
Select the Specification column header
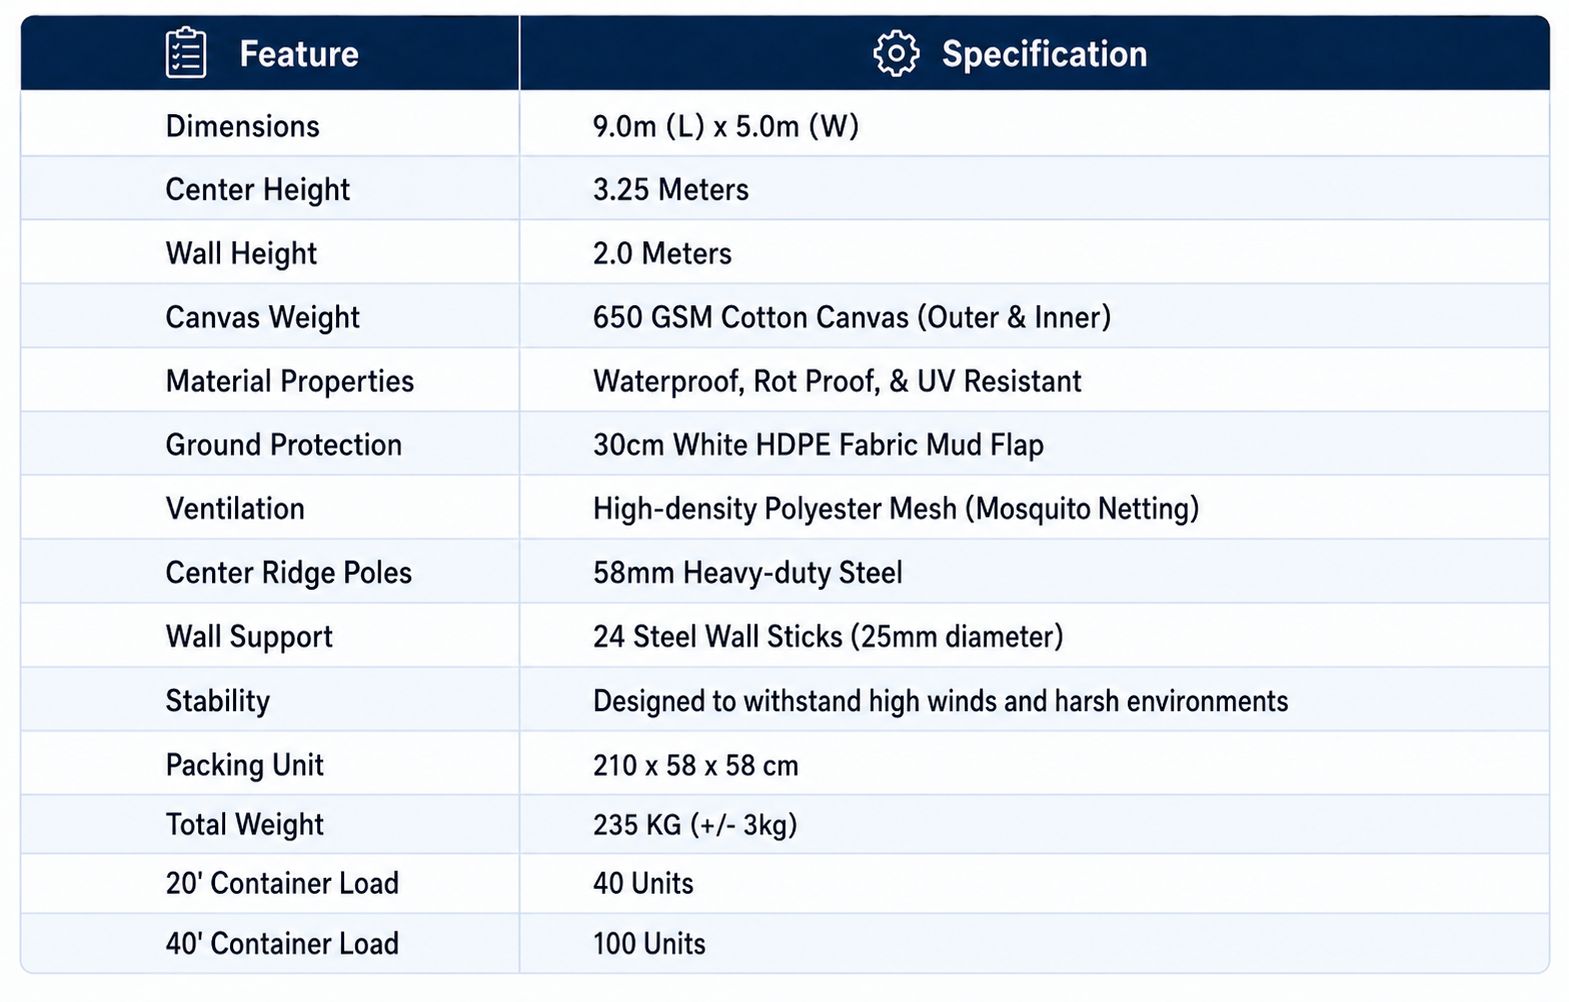(x=1035, y=53)
